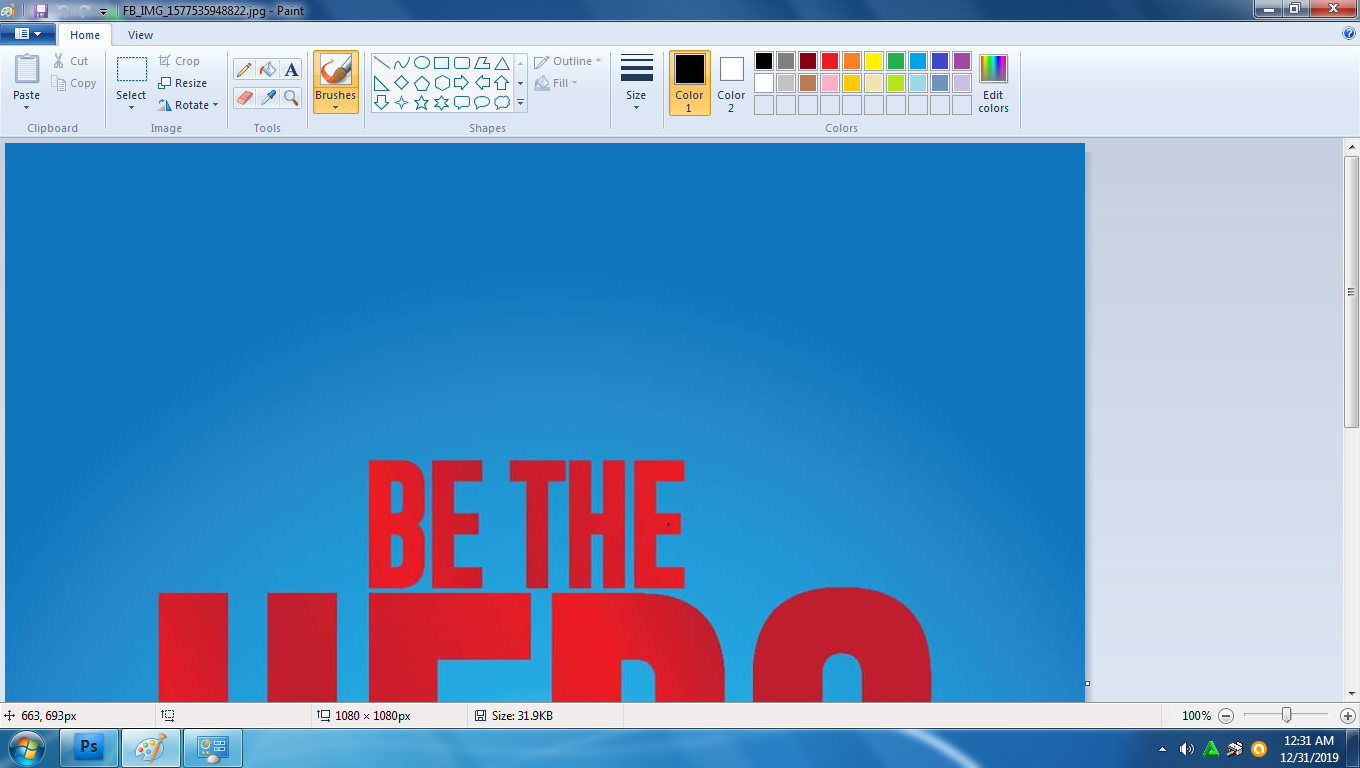Pick the Five-point star shape

[x=421, y=102]
